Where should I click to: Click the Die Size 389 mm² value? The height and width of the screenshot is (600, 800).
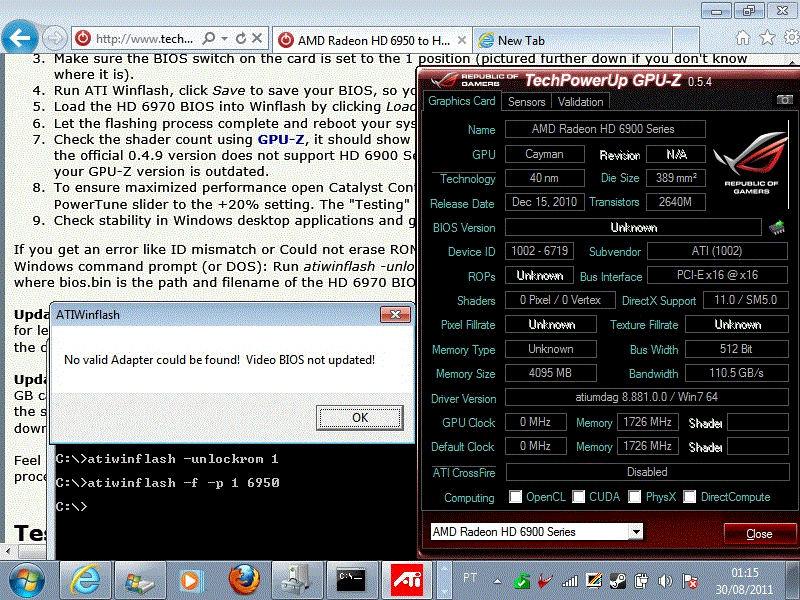[676, 178]
